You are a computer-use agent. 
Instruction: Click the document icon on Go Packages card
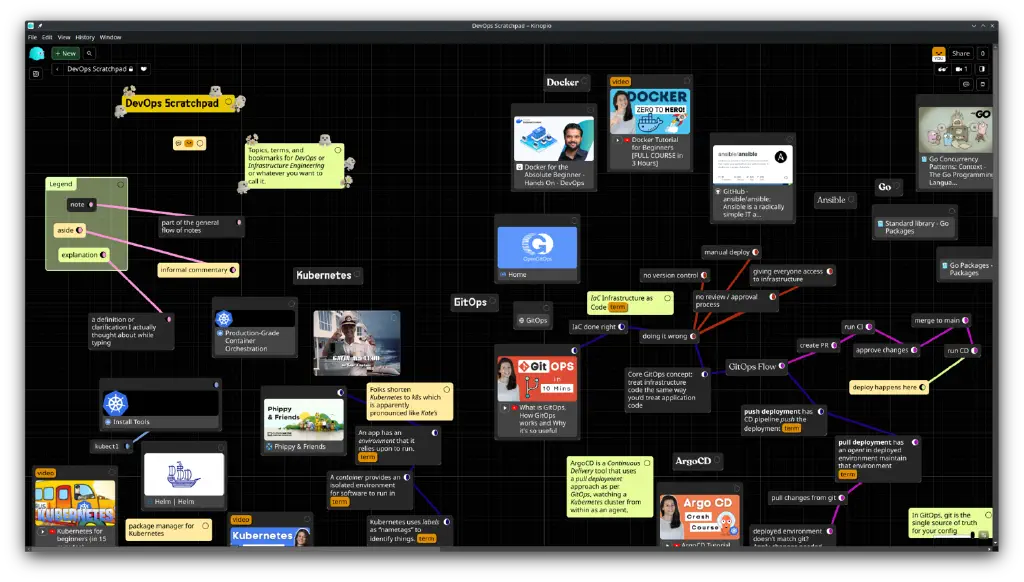pyautogui.click(x=944, y=265)
